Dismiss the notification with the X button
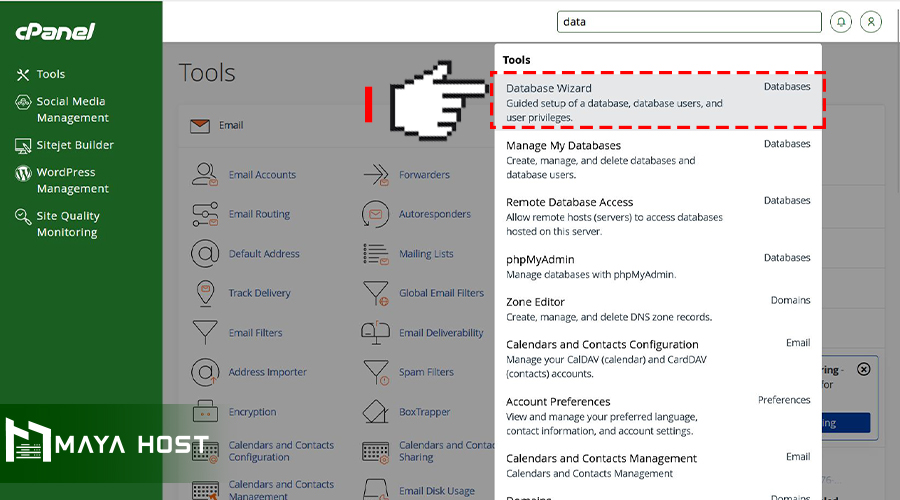 pyautogui.click(x=864, y=369)
